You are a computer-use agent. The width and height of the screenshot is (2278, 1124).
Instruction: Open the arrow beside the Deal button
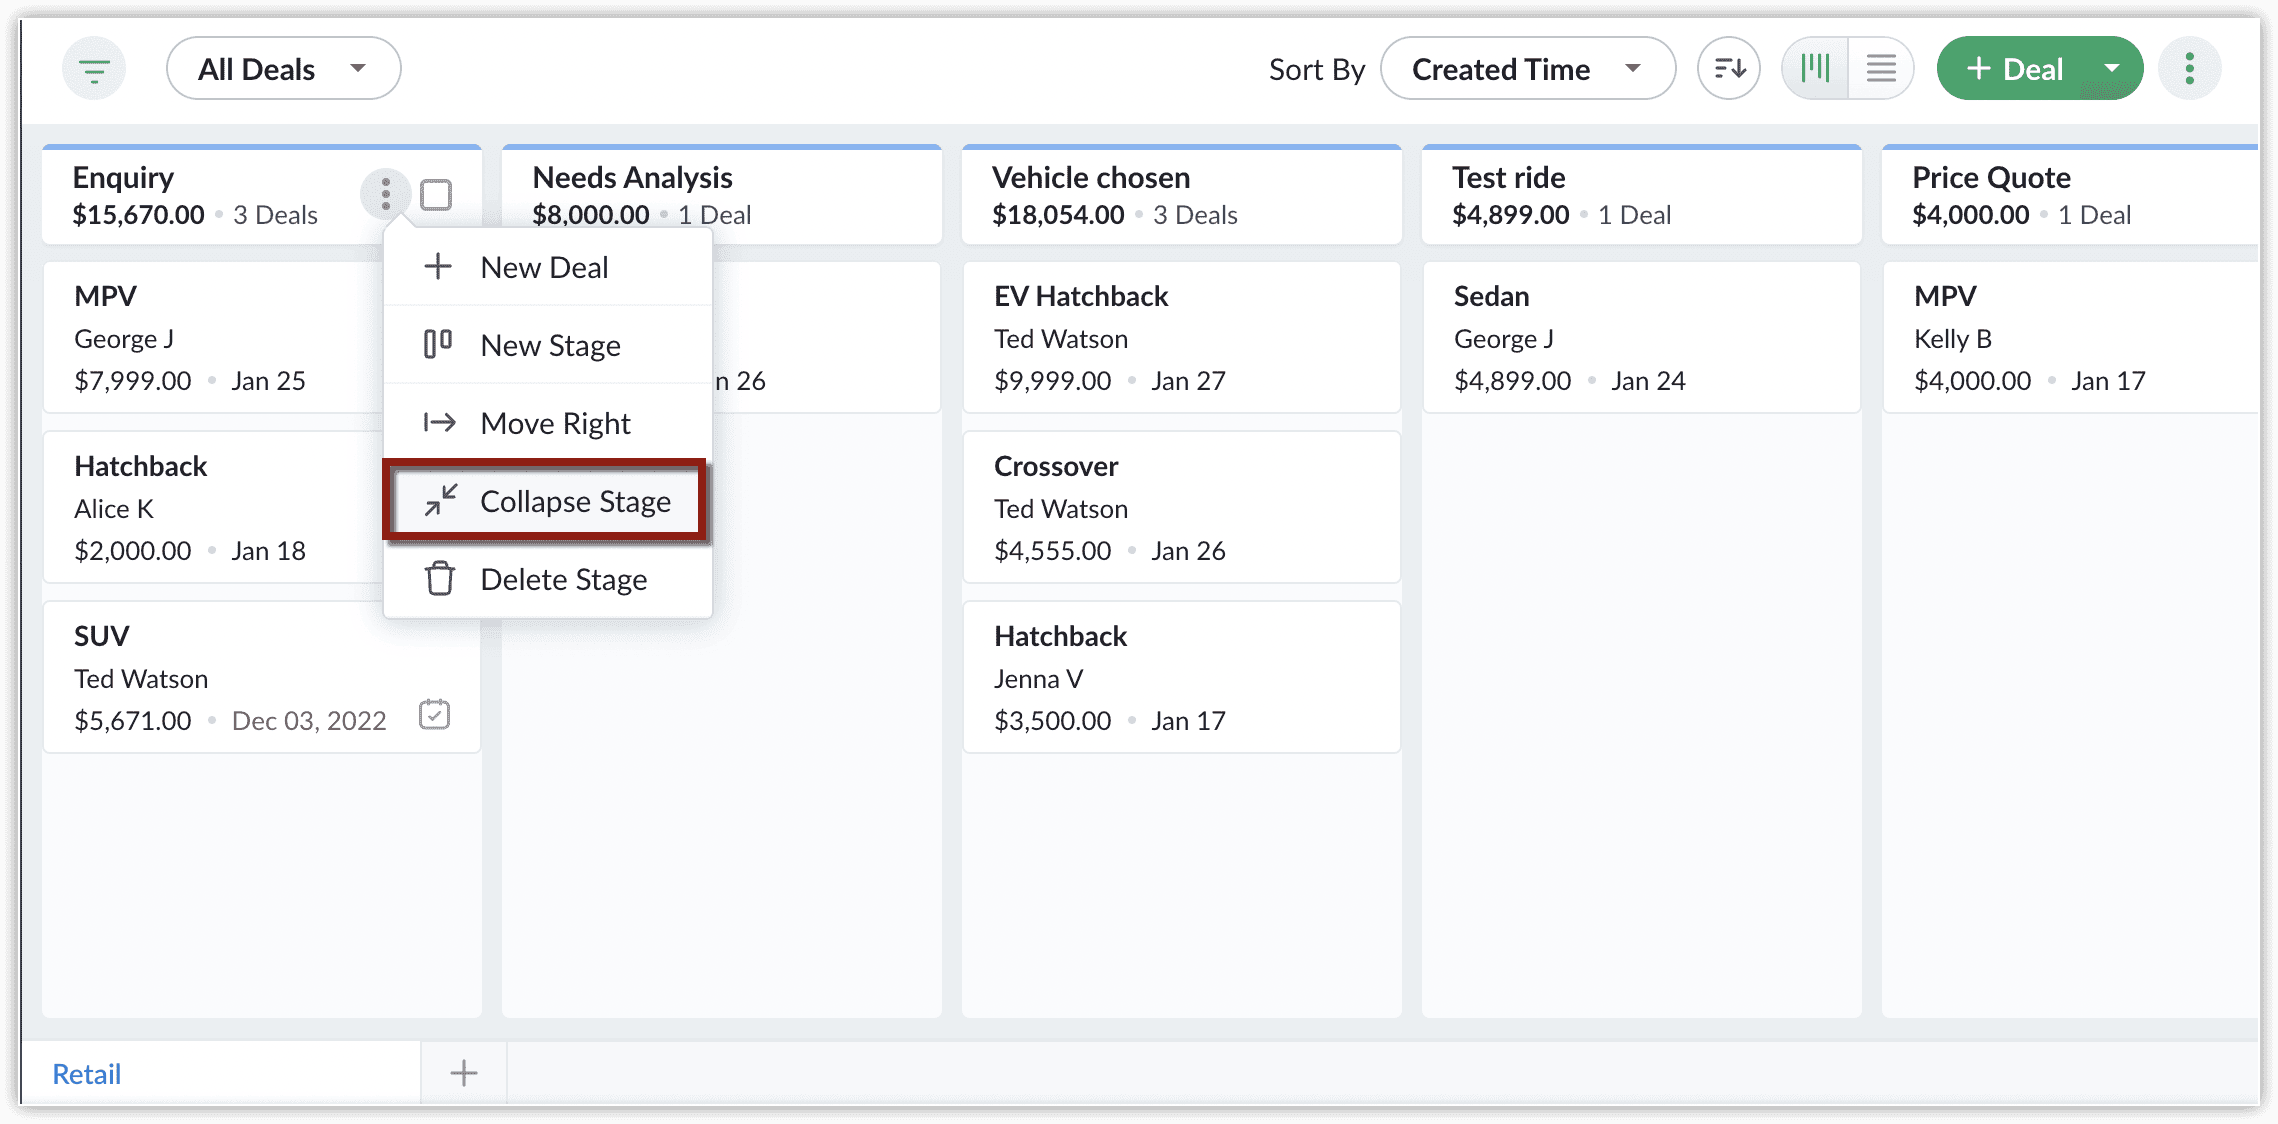pyautogui.click(x=2112, y=69)
